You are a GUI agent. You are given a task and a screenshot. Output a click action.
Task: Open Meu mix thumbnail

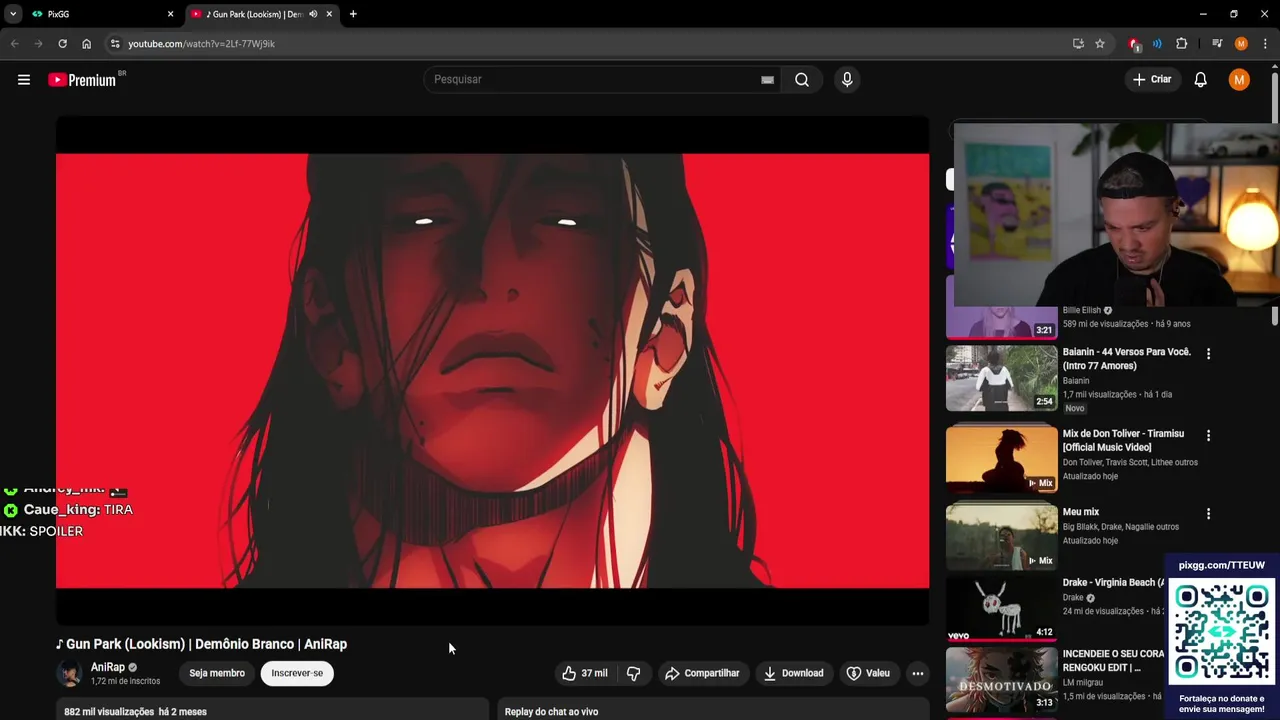[1002, 536]
